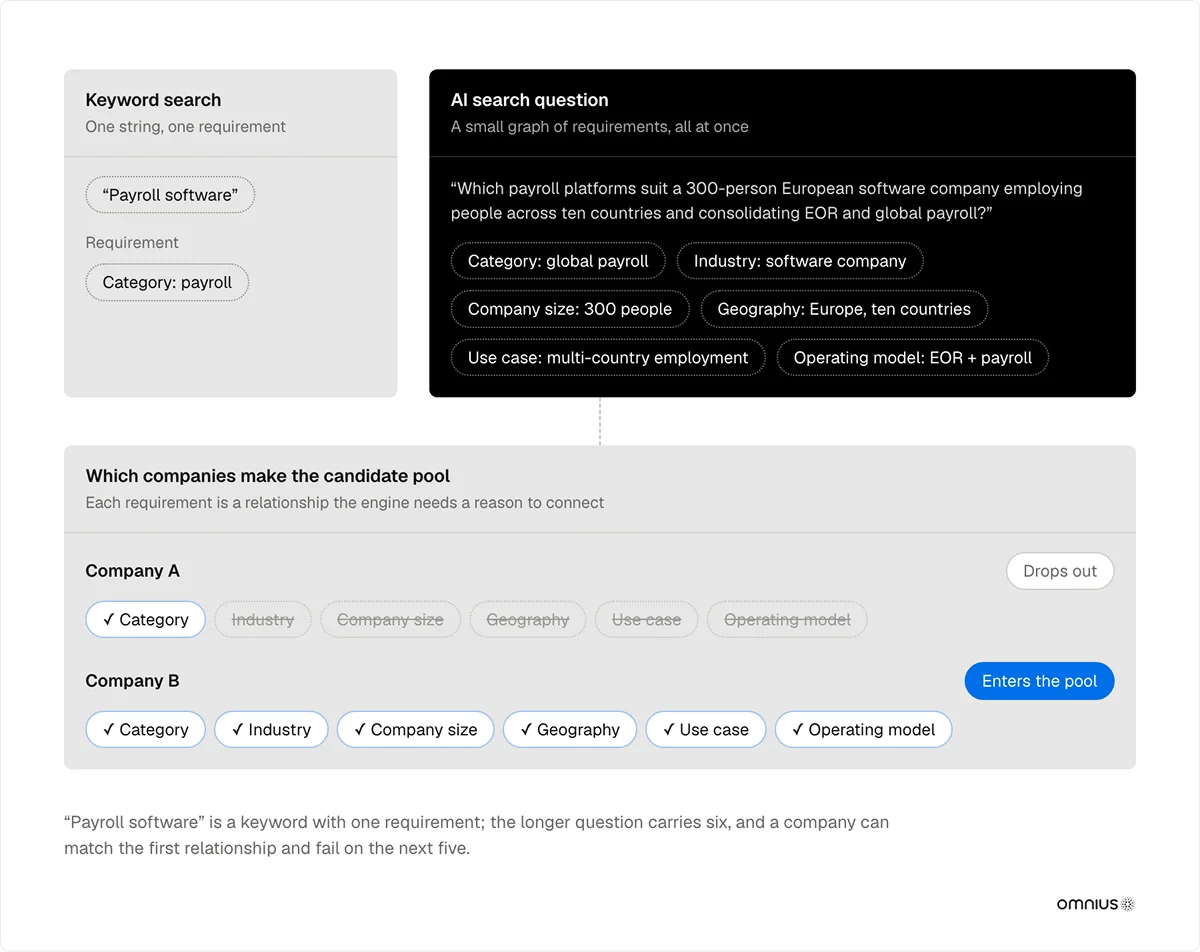Select Operating model: EOR + payroll chip
1200x952 pixels.
(913, 357)
